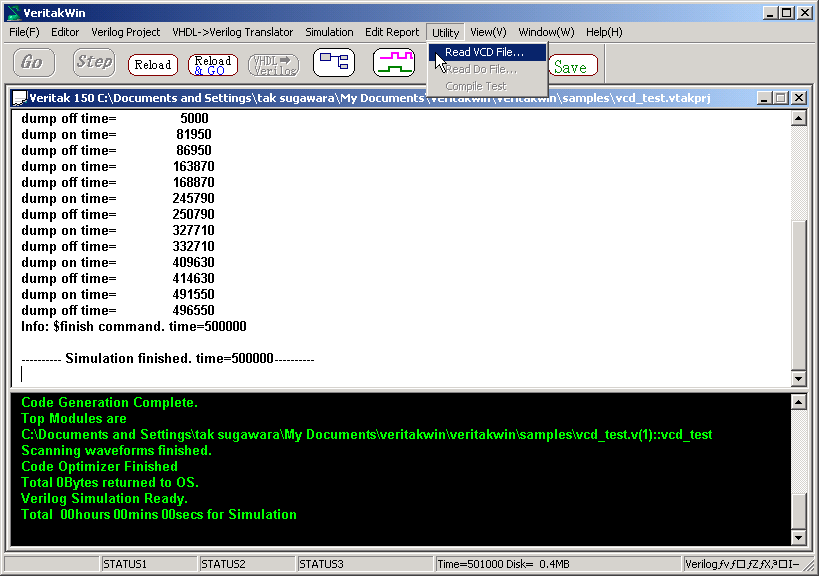Viewport: 819px width, 576px height.
Task: Click the down arrow of the green console scrollbar
Action: click(798, 537)
